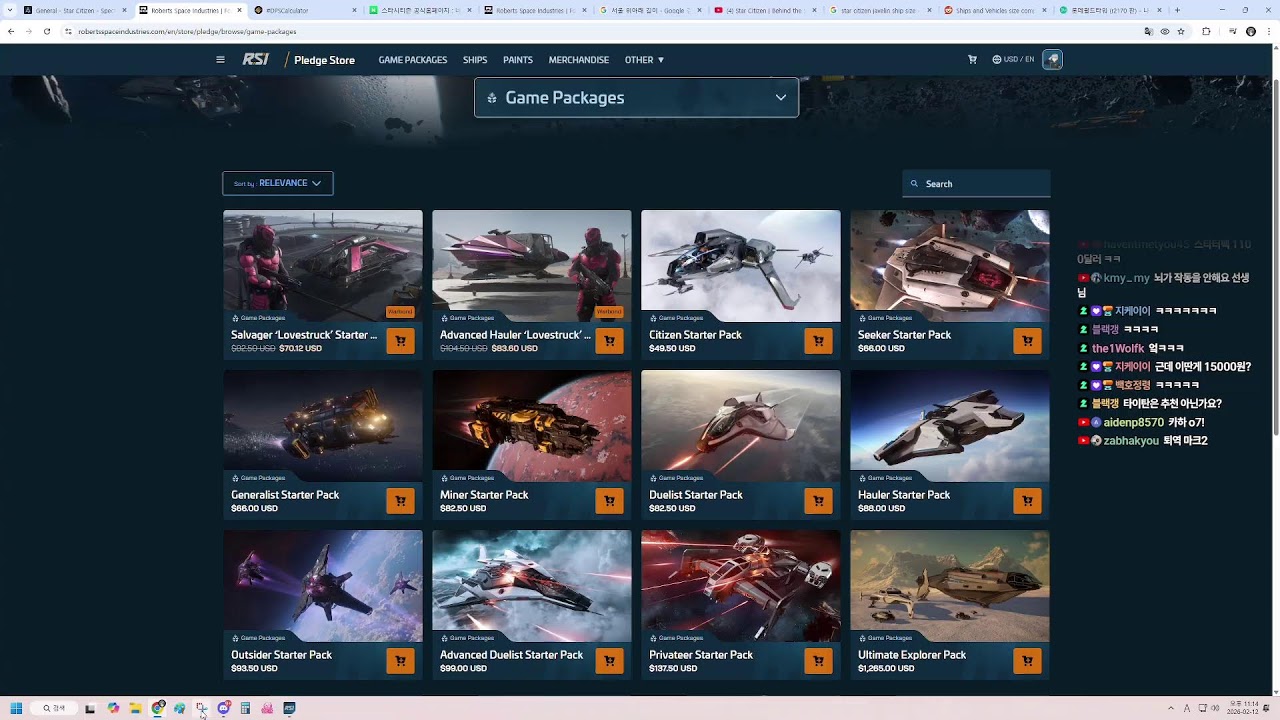Click the browser back arrow
Screen dimensions: 1280x720
pos(11,31)
